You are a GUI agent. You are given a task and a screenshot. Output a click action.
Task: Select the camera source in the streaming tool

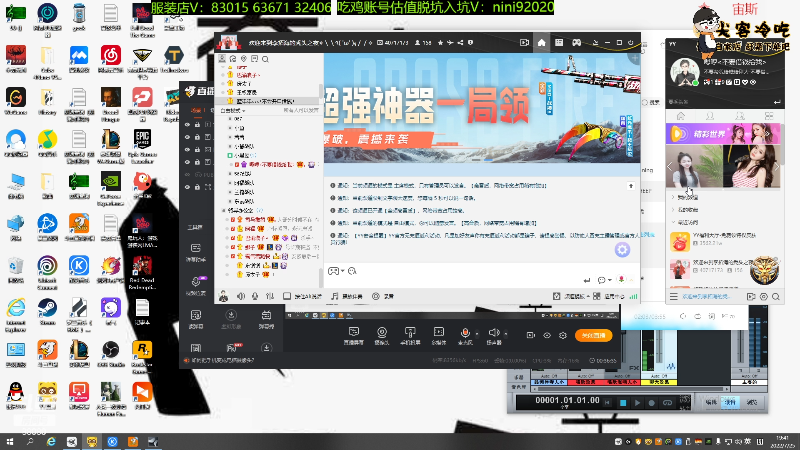[x=382, y=336]
